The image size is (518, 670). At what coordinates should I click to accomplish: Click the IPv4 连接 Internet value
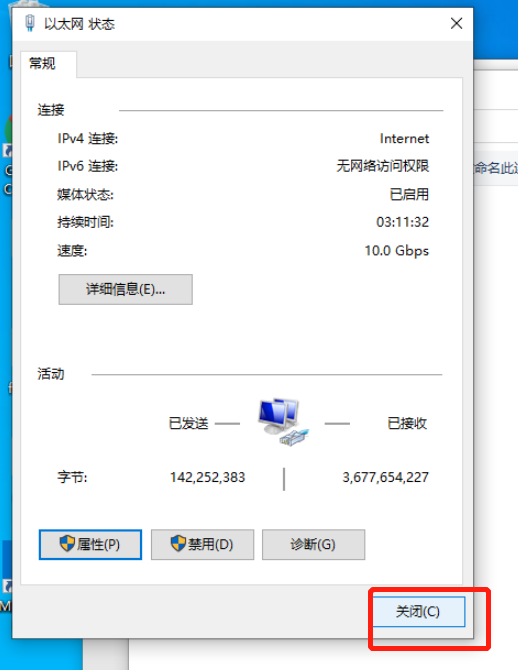pyautogui.click(x=404, y=138)
